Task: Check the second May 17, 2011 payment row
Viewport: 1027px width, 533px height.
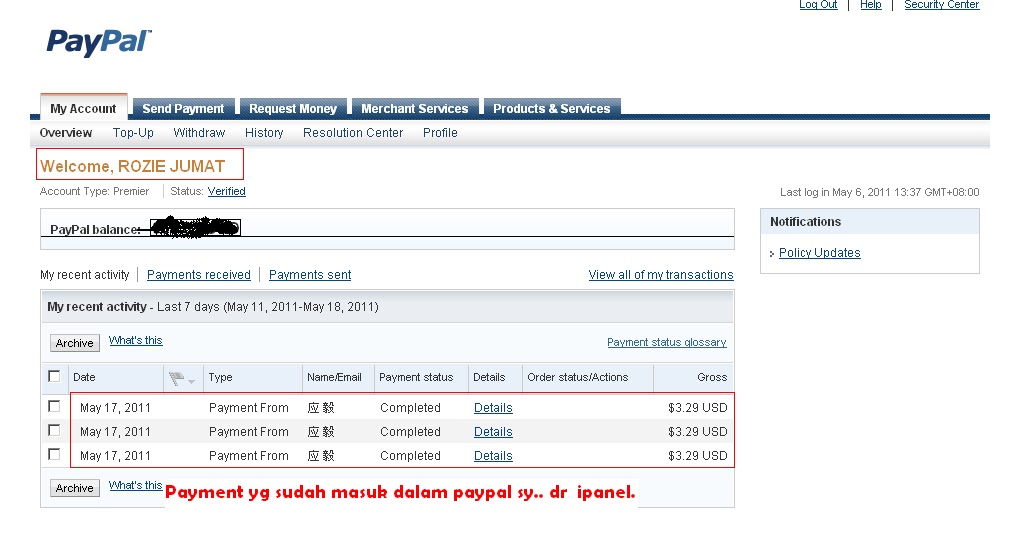Action: (54, 430)
